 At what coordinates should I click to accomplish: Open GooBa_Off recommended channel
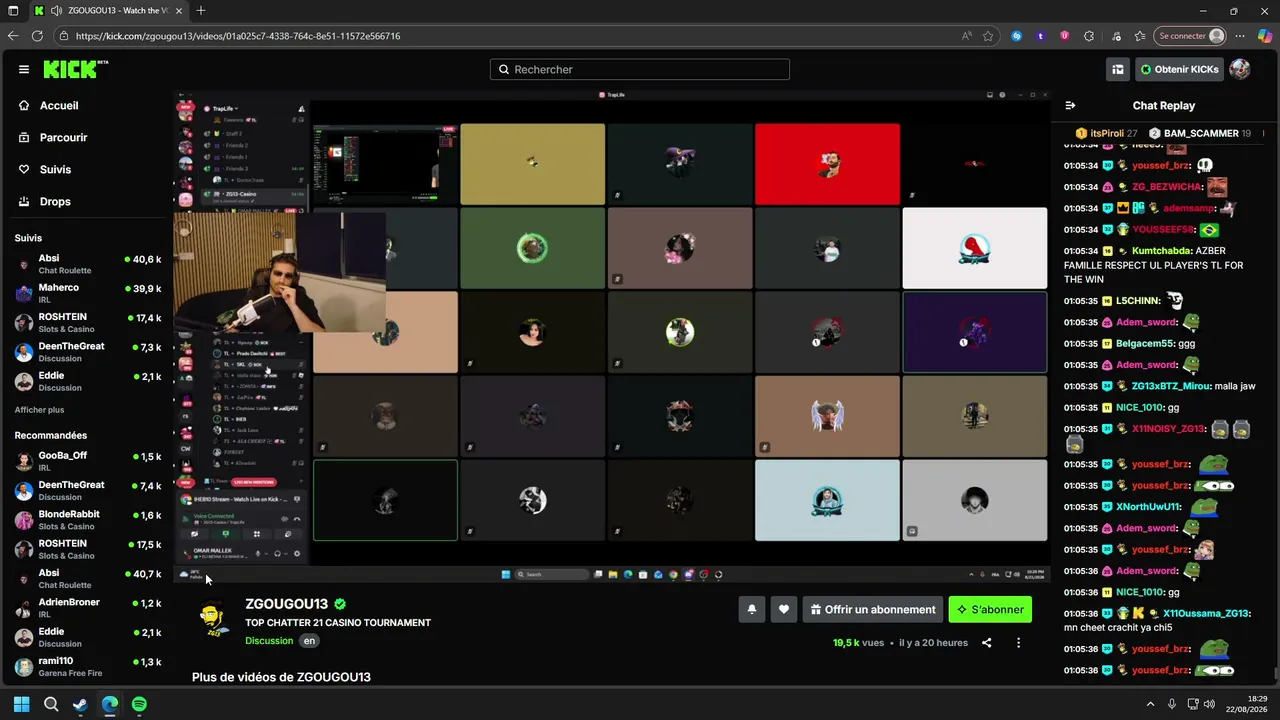point(86,461)
